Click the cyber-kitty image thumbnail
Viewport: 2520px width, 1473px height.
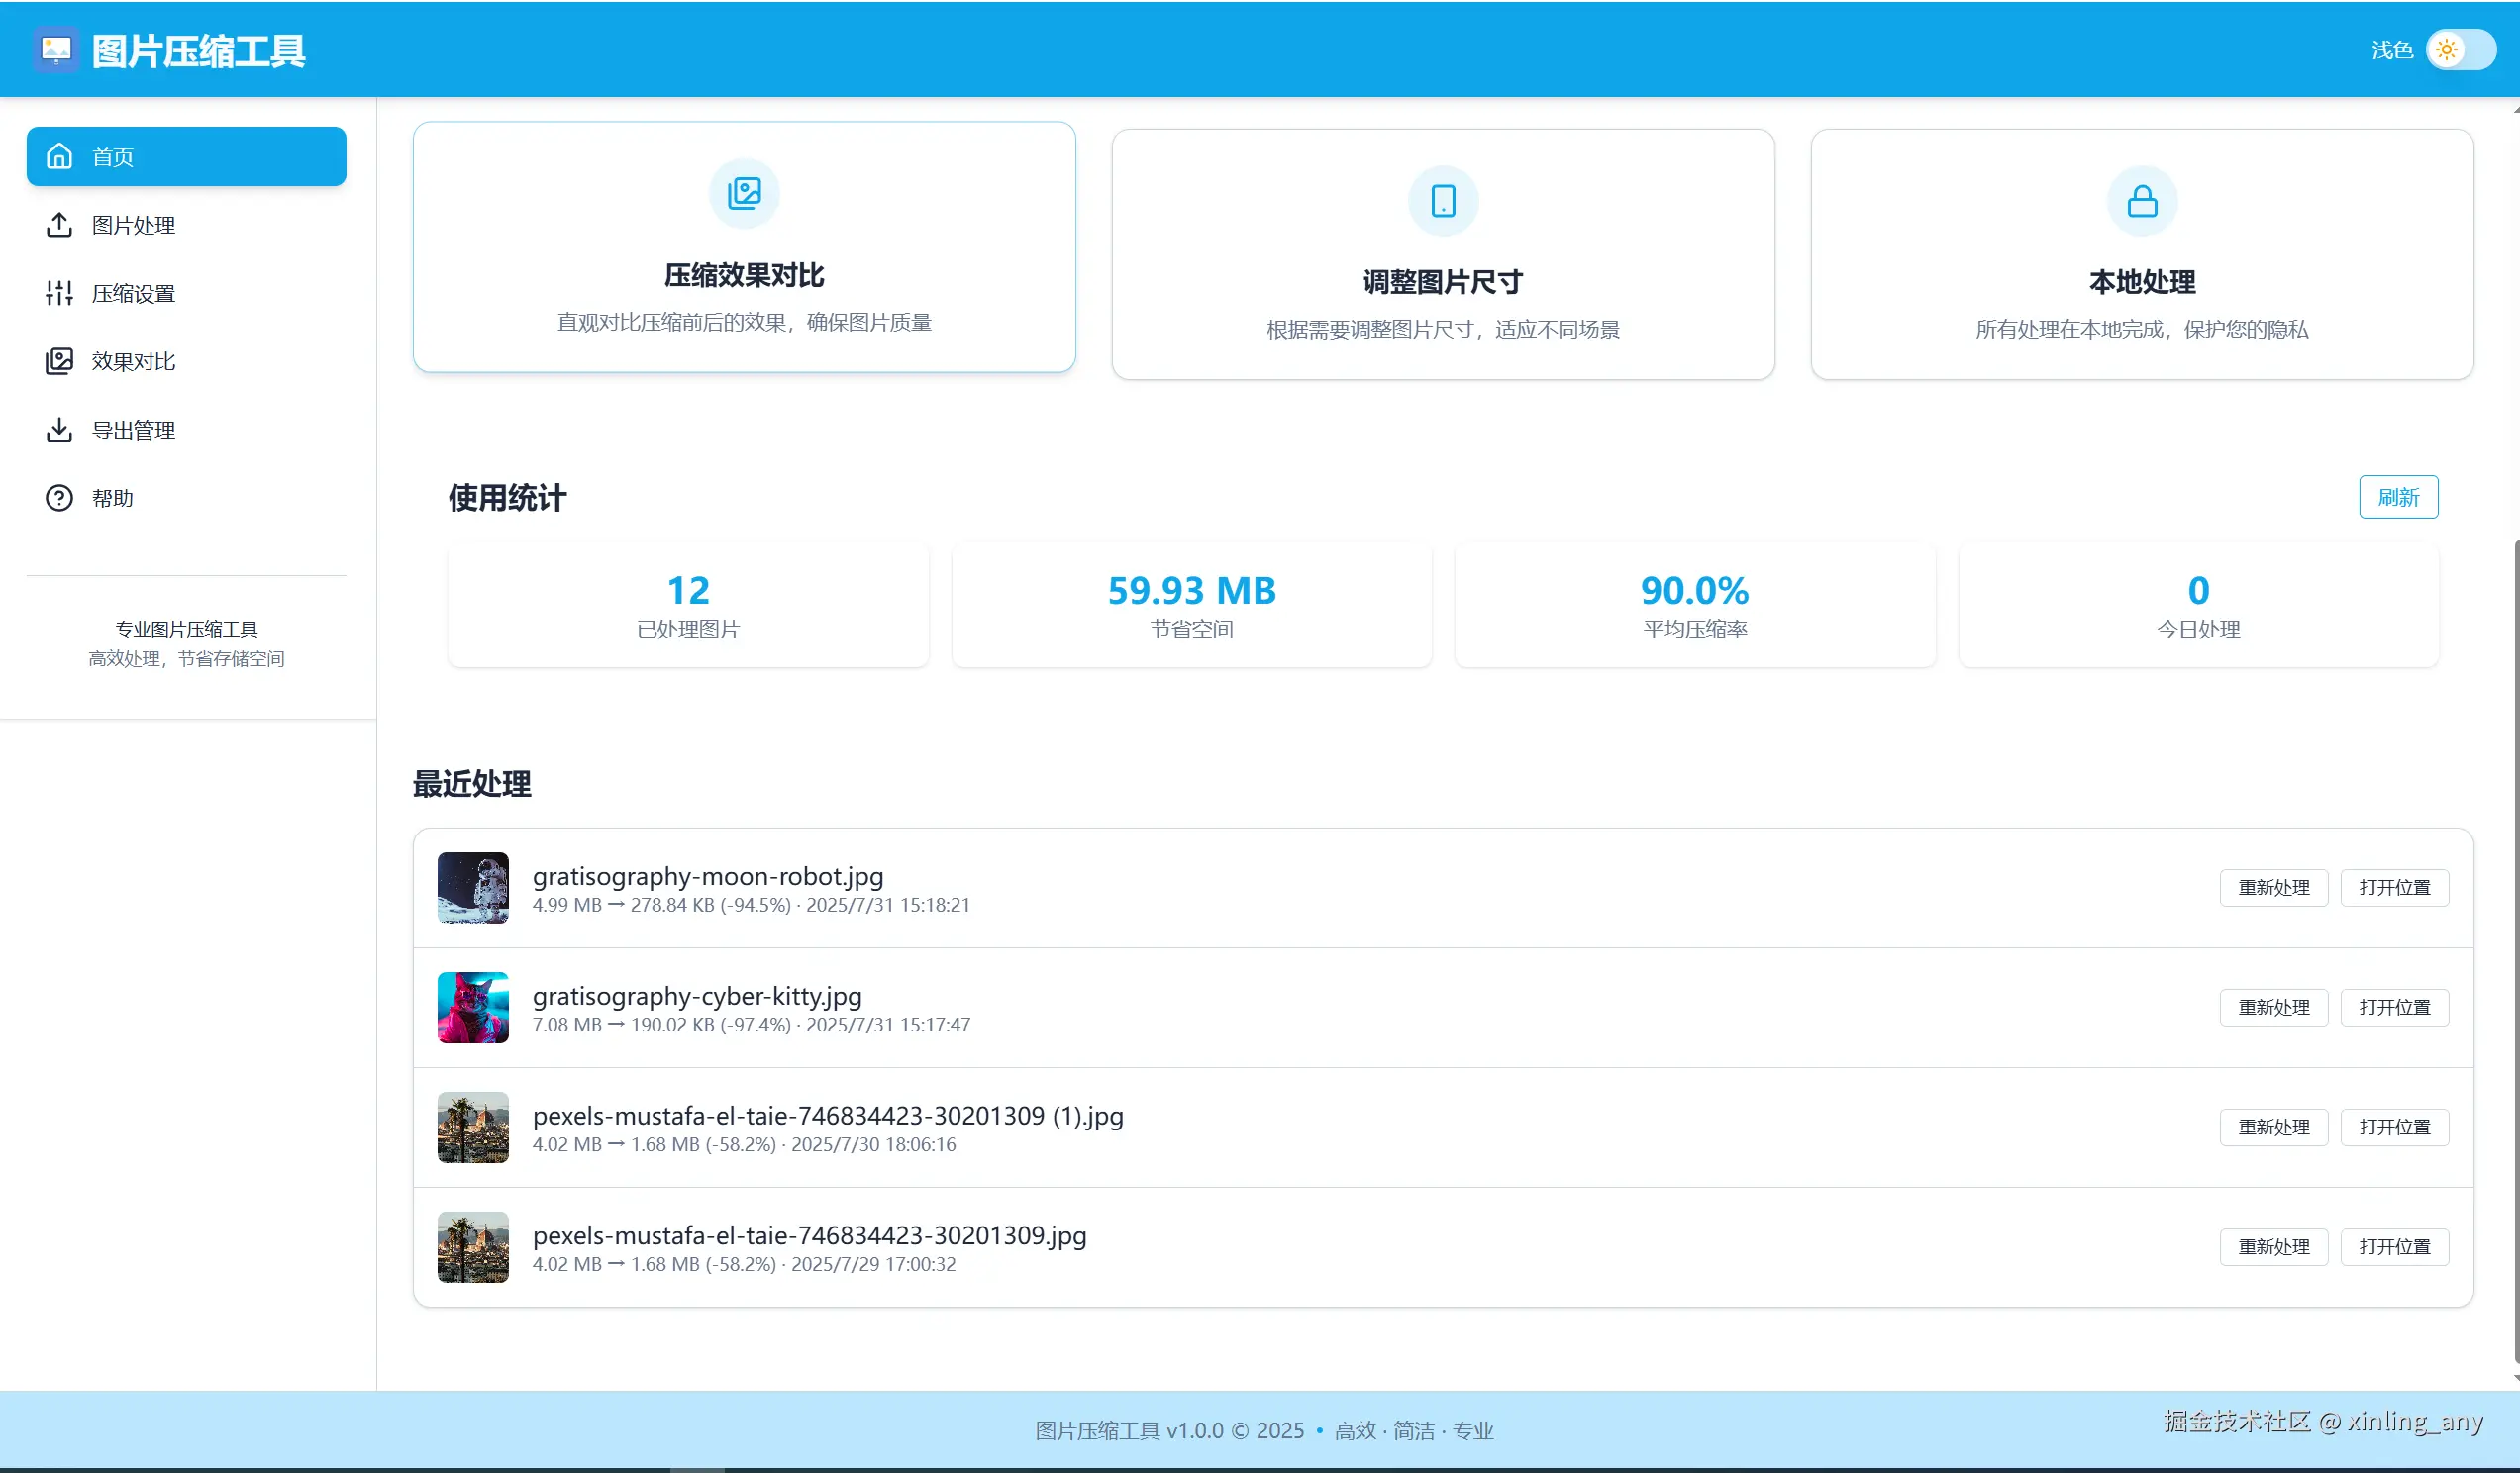pos(473,1008)
